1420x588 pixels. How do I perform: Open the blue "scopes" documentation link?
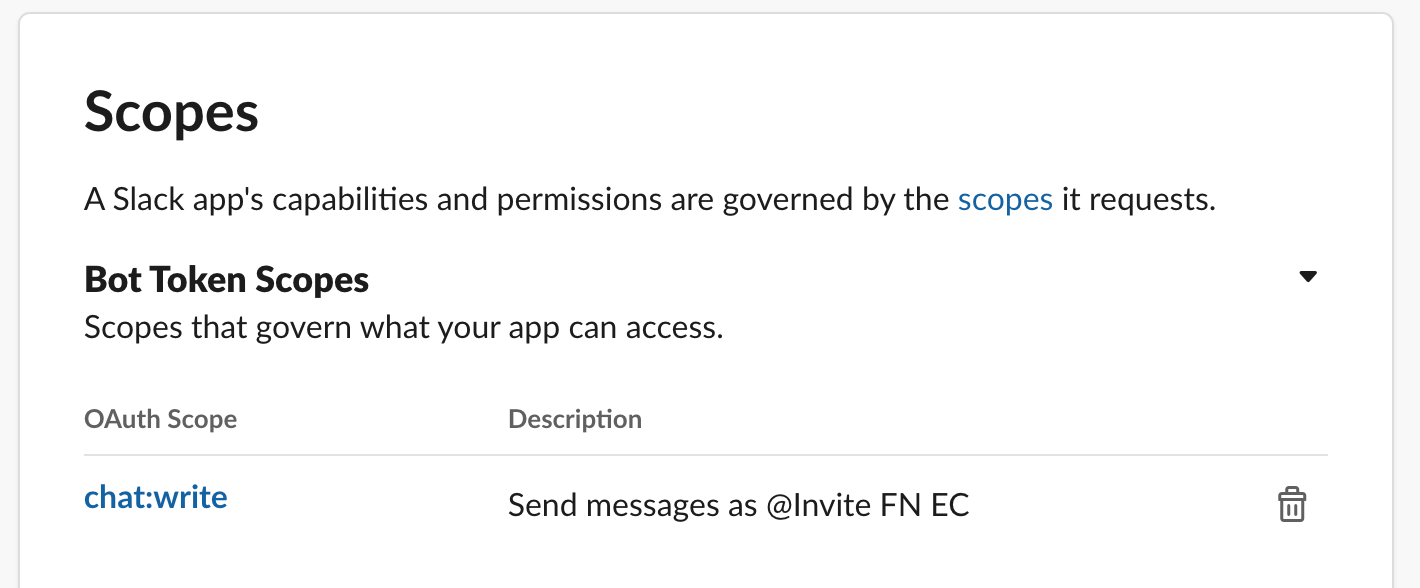point(1005,199)
